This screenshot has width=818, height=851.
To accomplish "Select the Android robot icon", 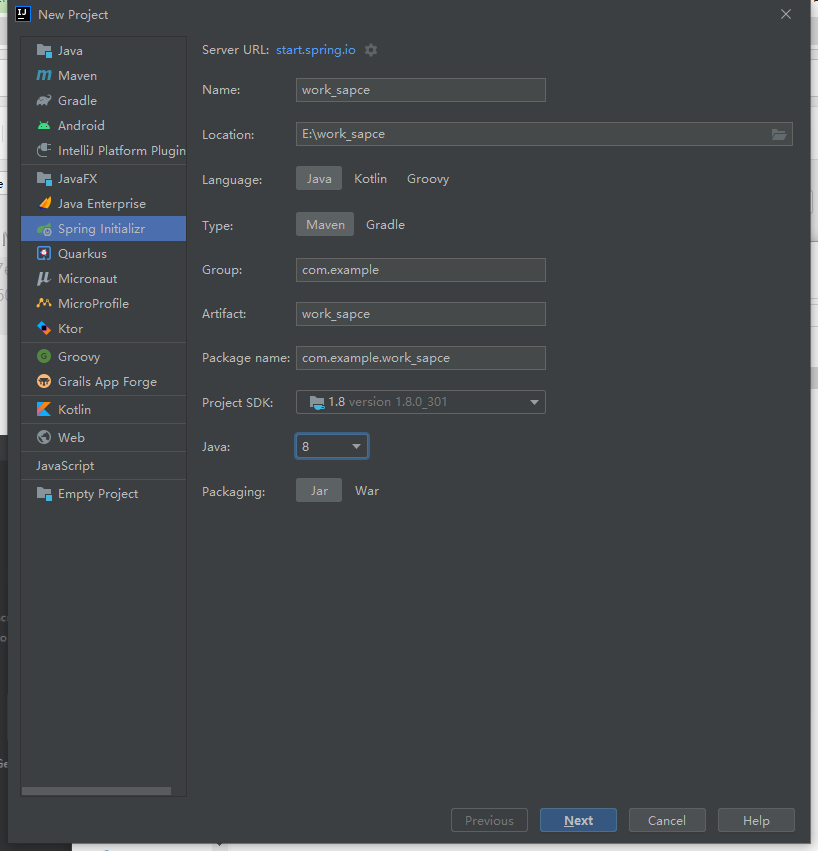I will pos(44,125).
